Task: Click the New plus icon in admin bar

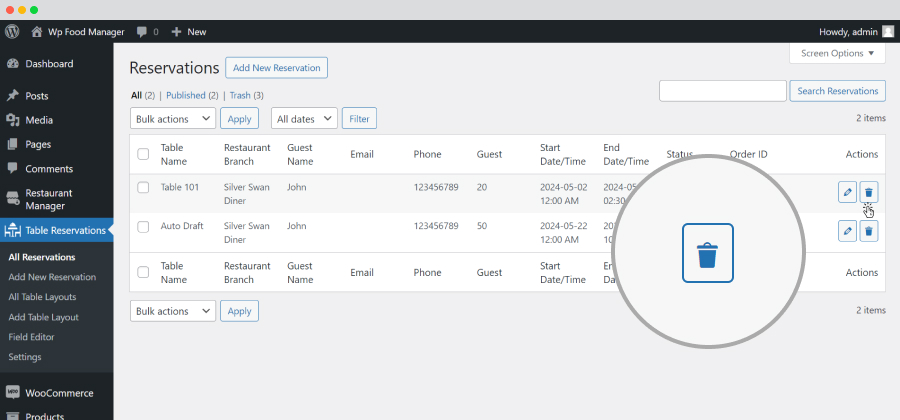Action: pyautogui.click(x=176, y=32)
